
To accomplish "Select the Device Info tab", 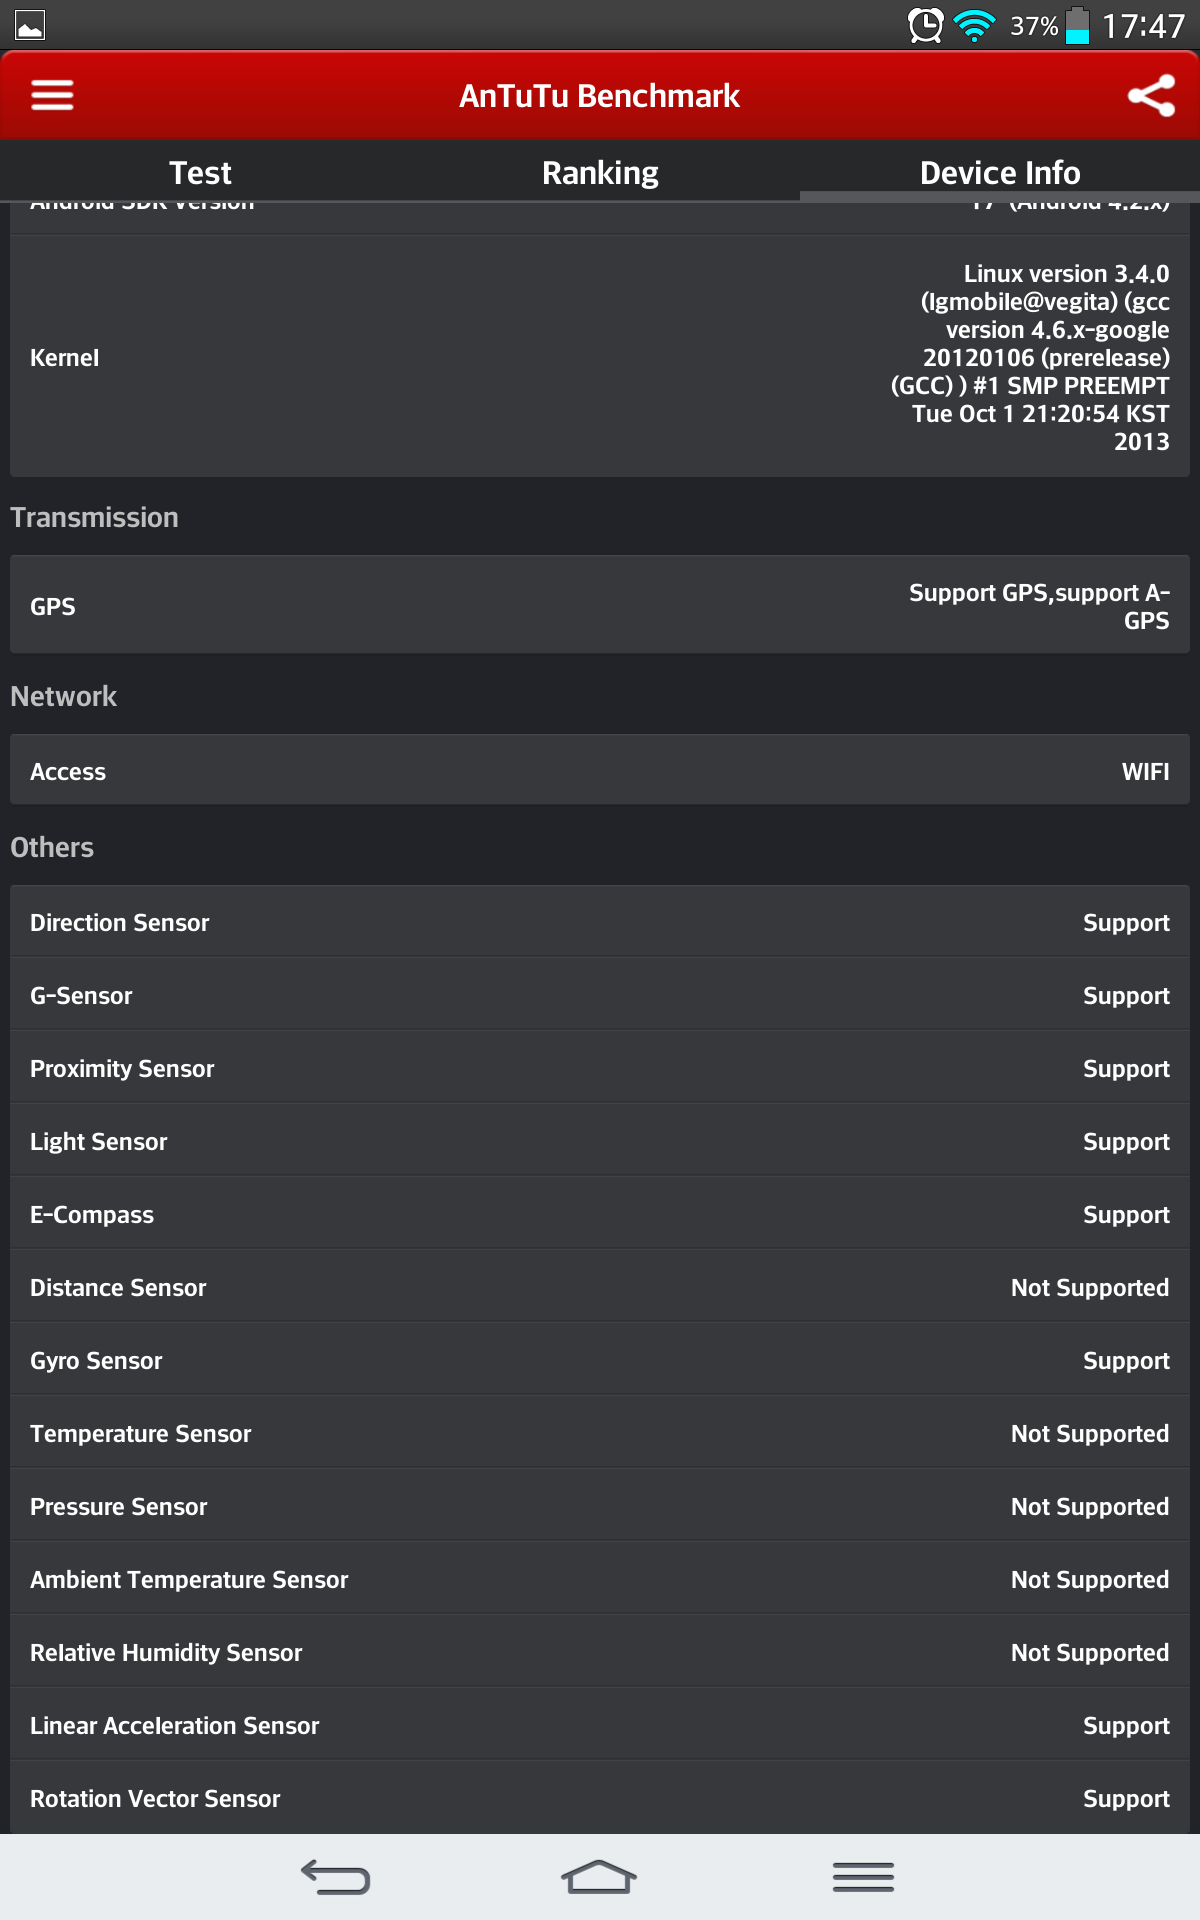I will [x=1000, y=173].
